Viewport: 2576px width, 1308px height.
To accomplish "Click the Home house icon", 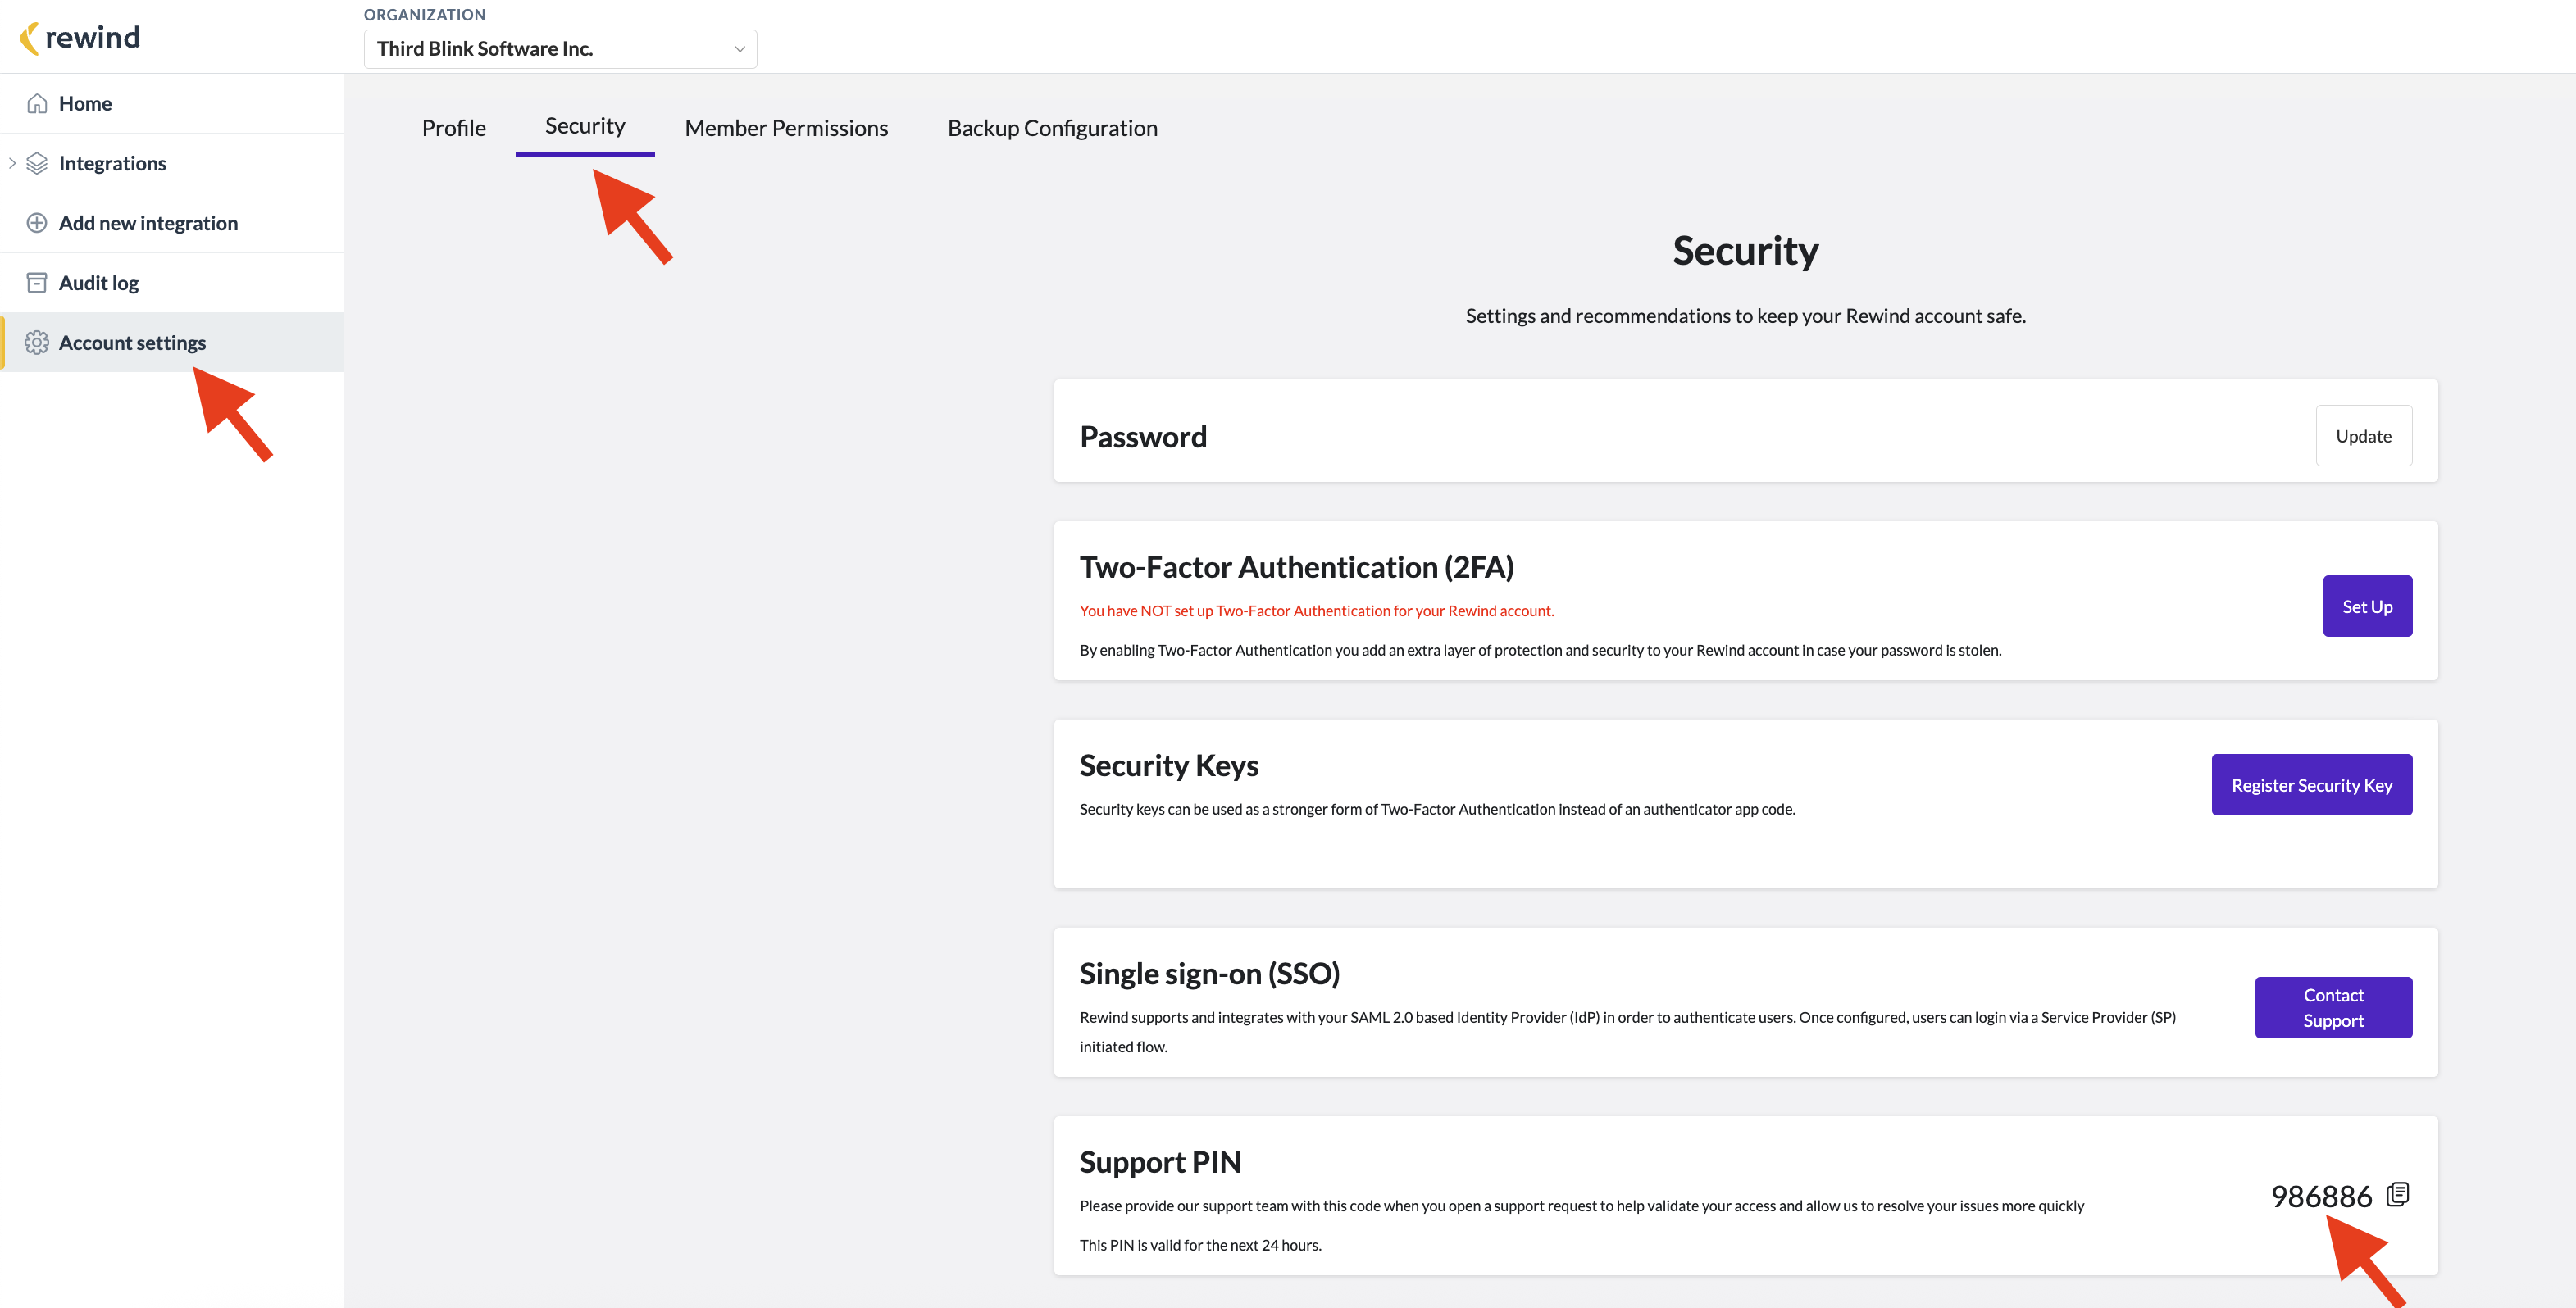I will (37, 103).
